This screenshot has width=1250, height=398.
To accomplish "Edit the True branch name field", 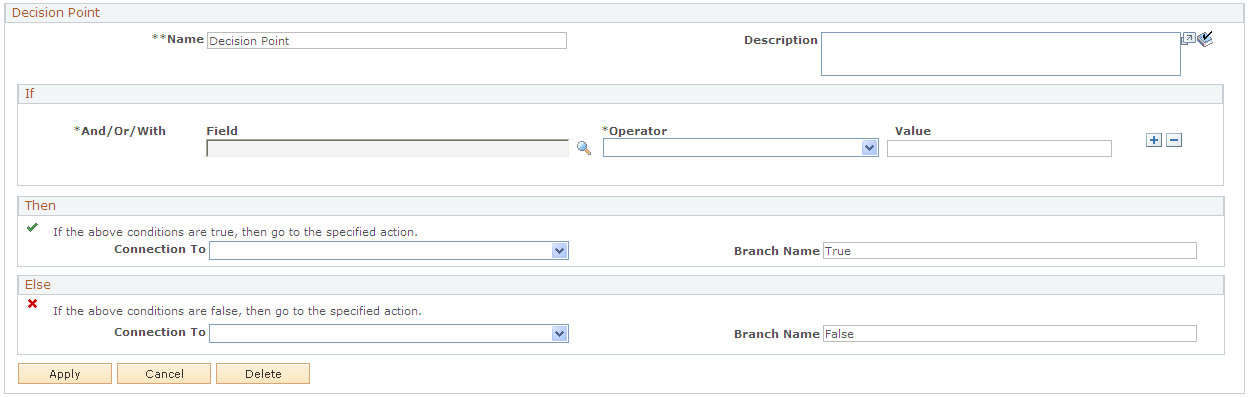I will click(x=1009, y=251).
